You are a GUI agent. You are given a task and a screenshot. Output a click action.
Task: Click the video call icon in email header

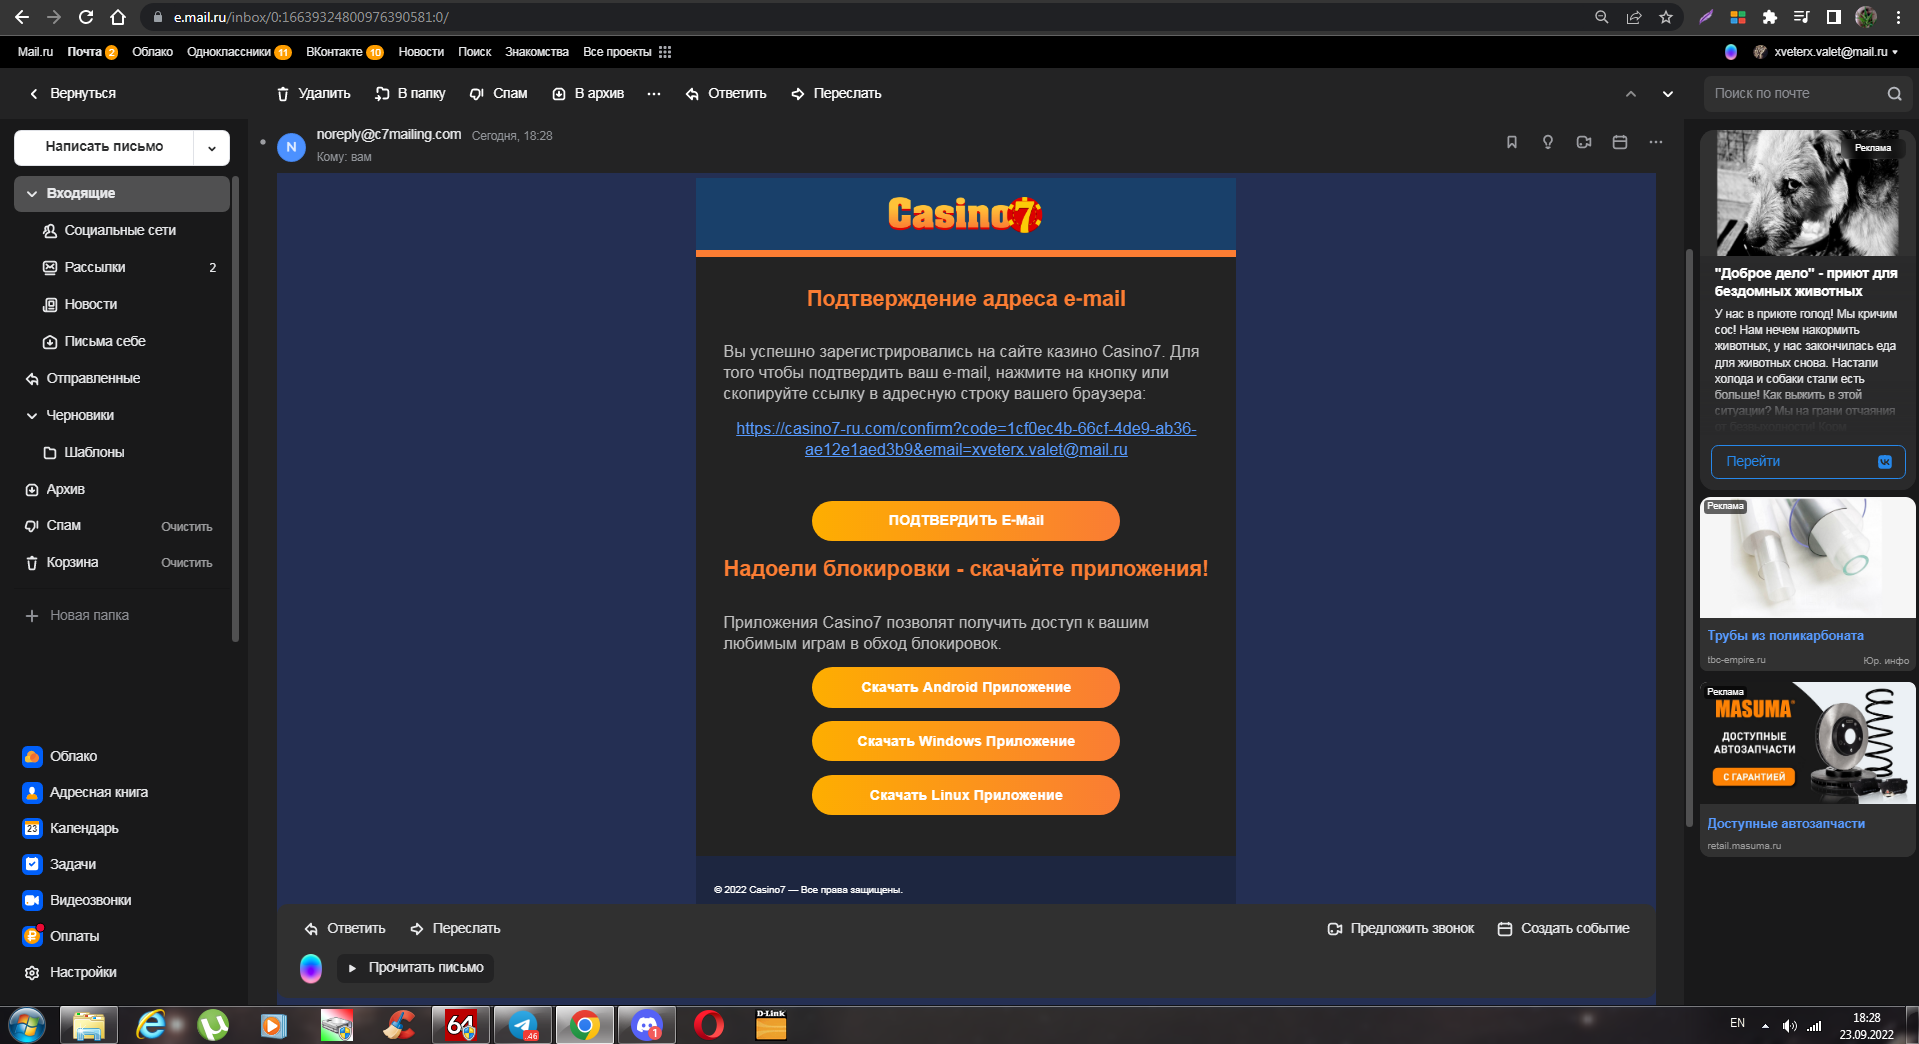coord(1584,142)
